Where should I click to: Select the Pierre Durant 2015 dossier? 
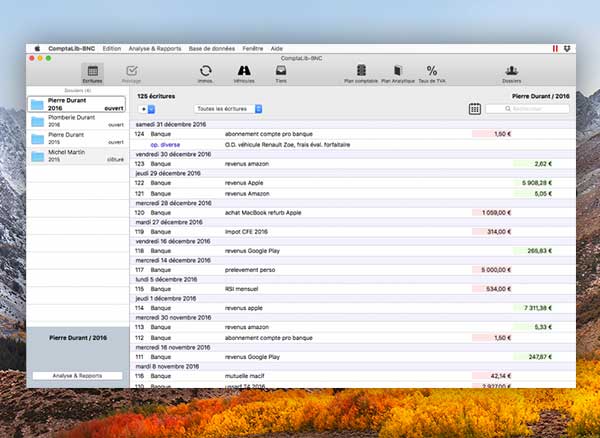tap(77, 138)
